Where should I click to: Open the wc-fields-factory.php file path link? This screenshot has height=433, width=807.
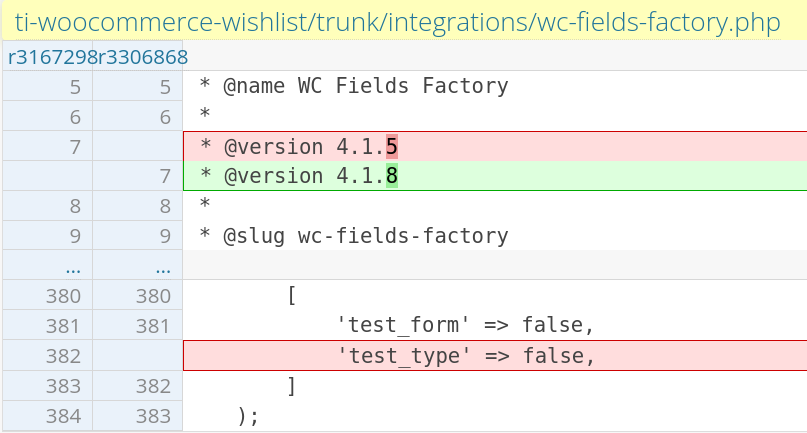397,23
